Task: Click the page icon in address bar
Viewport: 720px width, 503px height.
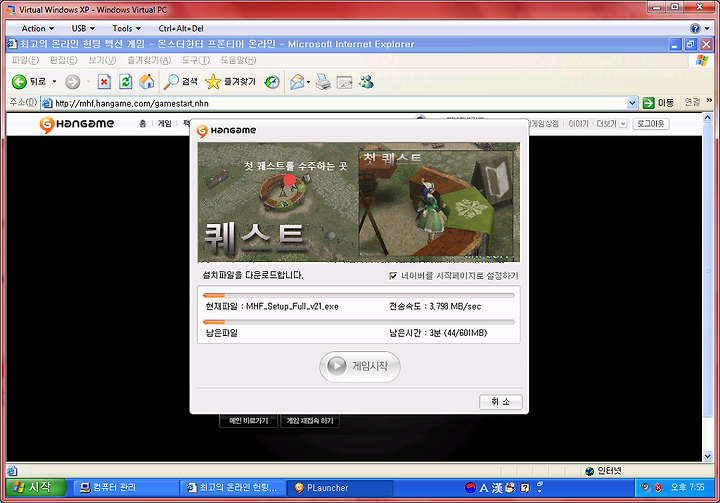Action: pos(47,103)
